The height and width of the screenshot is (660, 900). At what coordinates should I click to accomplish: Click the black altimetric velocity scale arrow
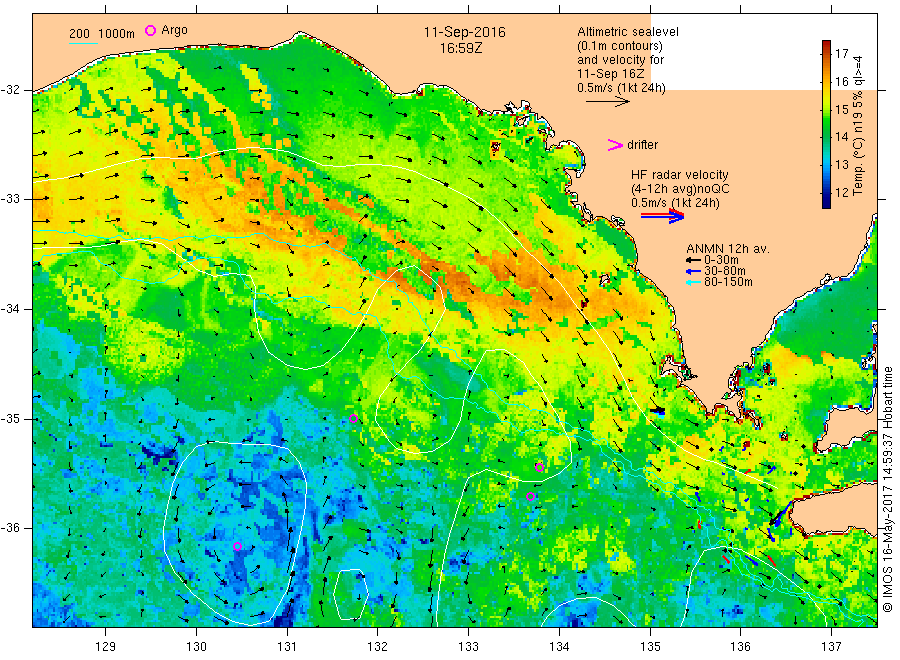pyautogui.click(x=607, y=102)
